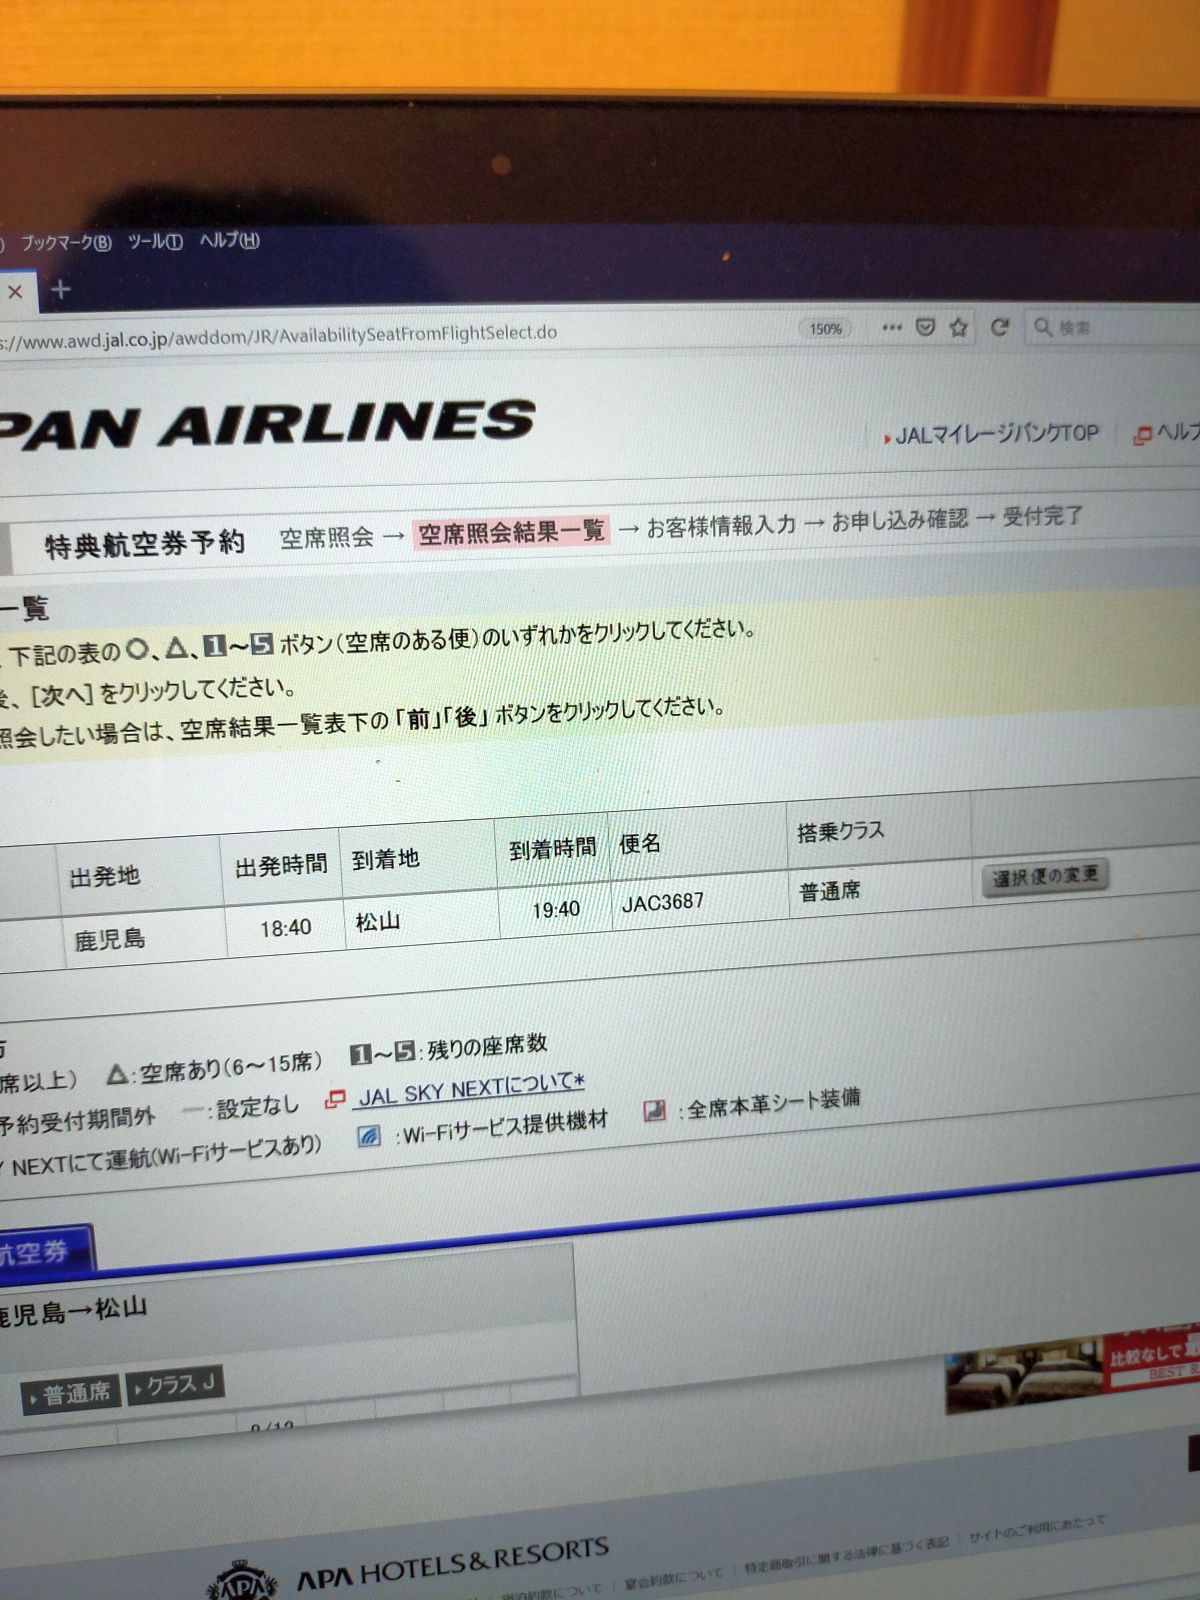1200x1600 pixels.
Task: Click arrival time 19:40
Action: pos(556,910)
